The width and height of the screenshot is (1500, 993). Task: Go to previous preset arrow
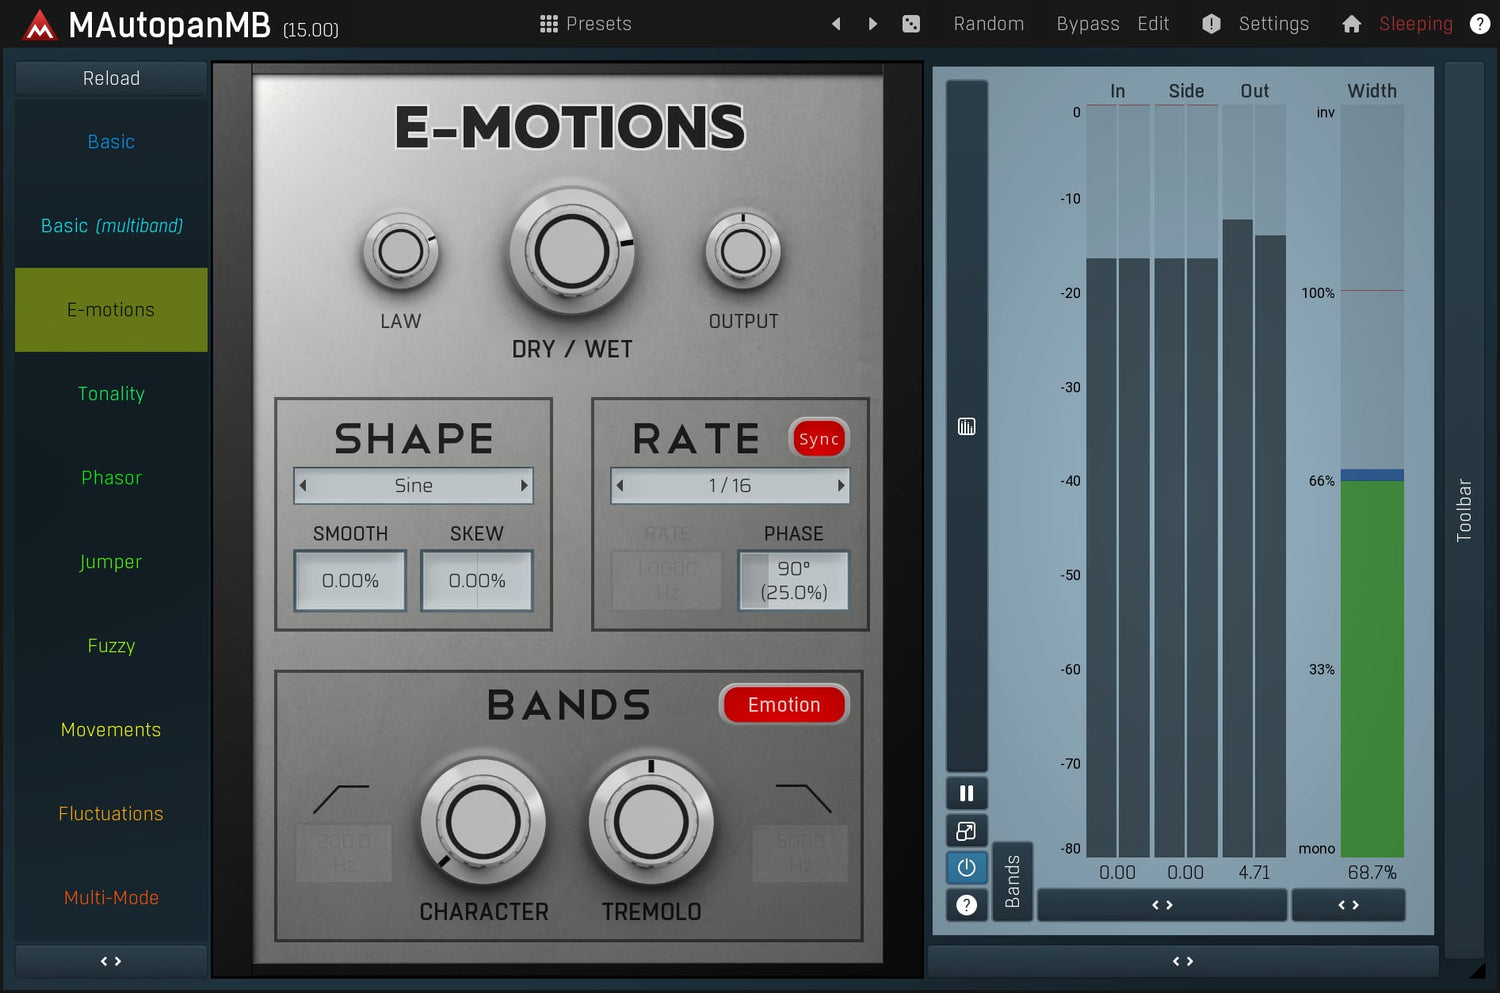836,24
